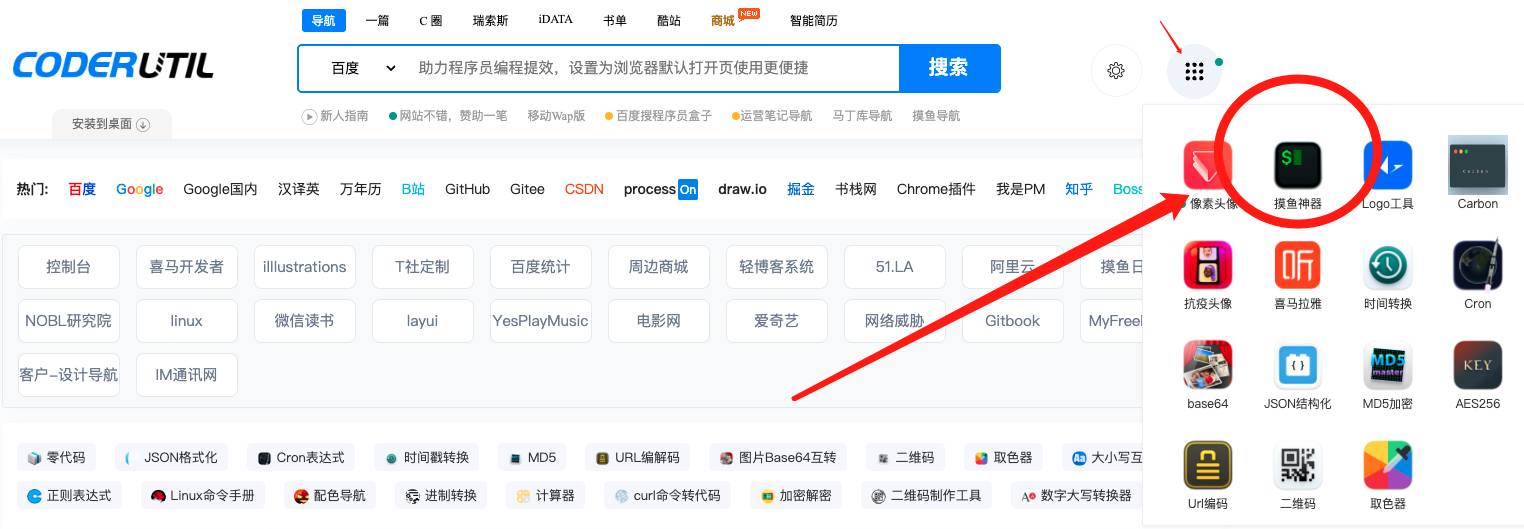Viewport: 1524px width, 529px height.
Task: Switch to the C圈 tab
Action: pos(431,20)
